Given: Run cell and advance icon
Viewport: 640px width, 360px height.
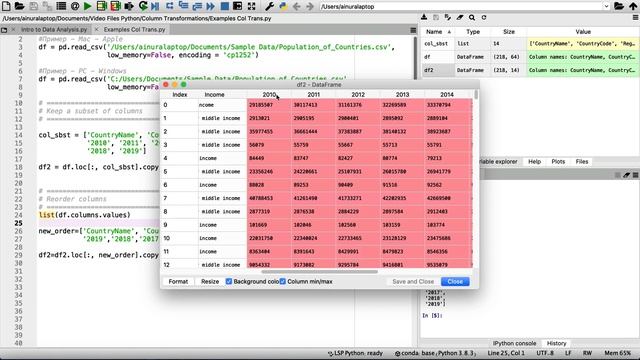Looking at the screenshot, I should click(116, 6).
